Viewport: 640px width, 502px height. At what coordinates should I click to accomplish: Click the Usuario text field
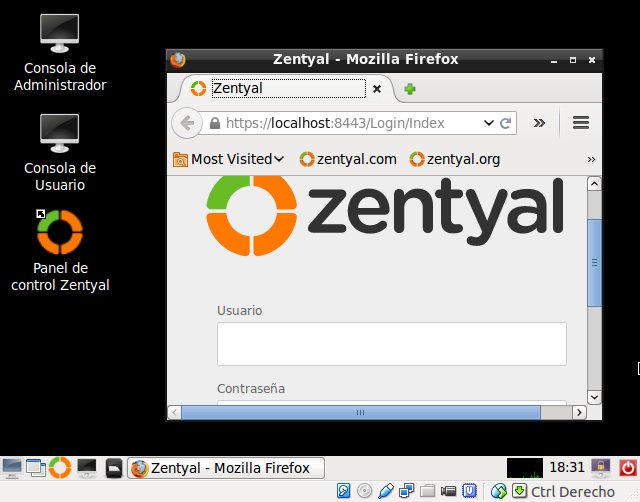[x=391, y=344]
